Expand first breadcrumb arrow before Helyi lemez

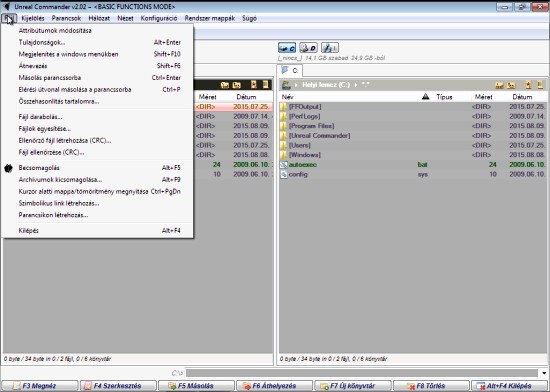tap(296, 85)
